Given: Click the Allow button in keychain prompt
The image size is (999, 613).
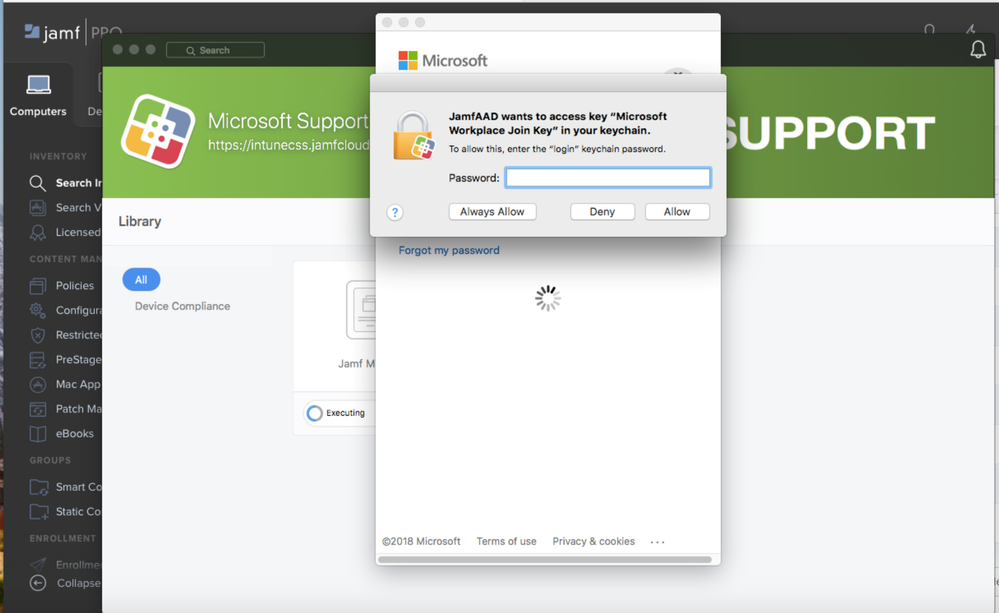Looking at the screenshot, I should [677, 212].
